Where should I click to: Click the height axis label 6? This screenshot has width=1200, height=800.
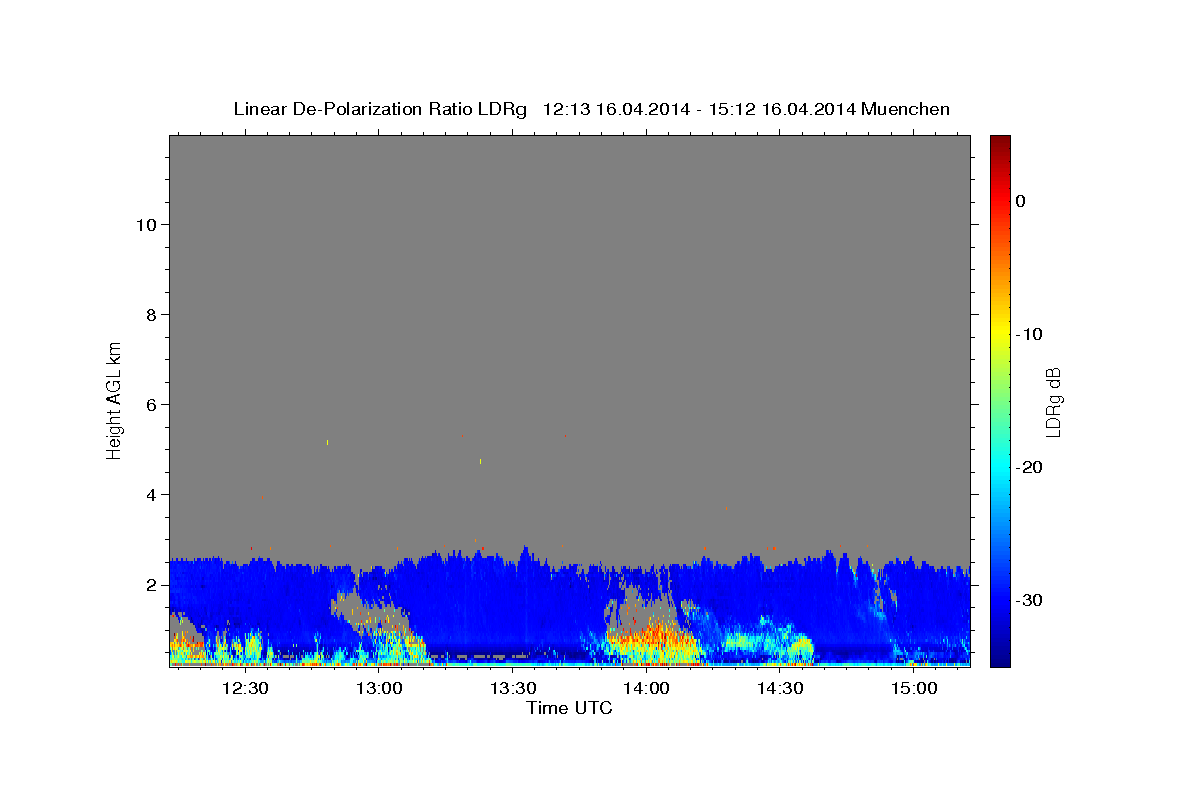(151, 404)
